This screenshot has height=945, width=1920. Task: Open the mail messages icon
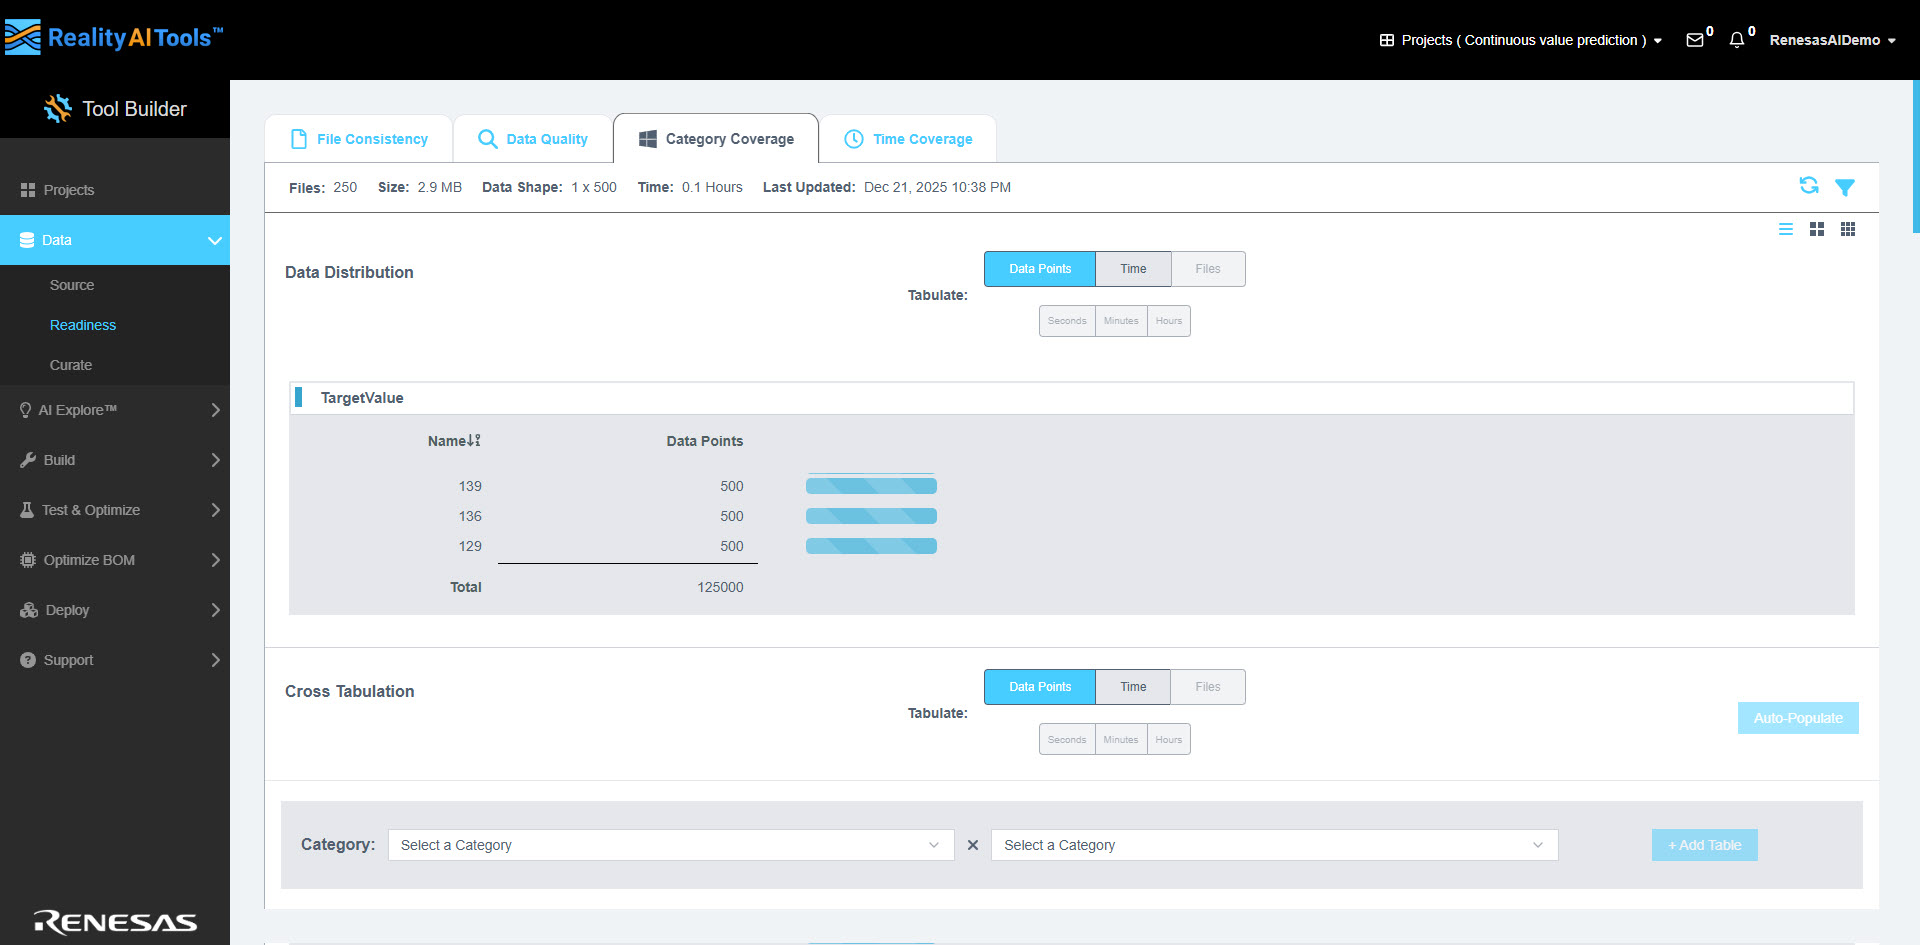1695,40
